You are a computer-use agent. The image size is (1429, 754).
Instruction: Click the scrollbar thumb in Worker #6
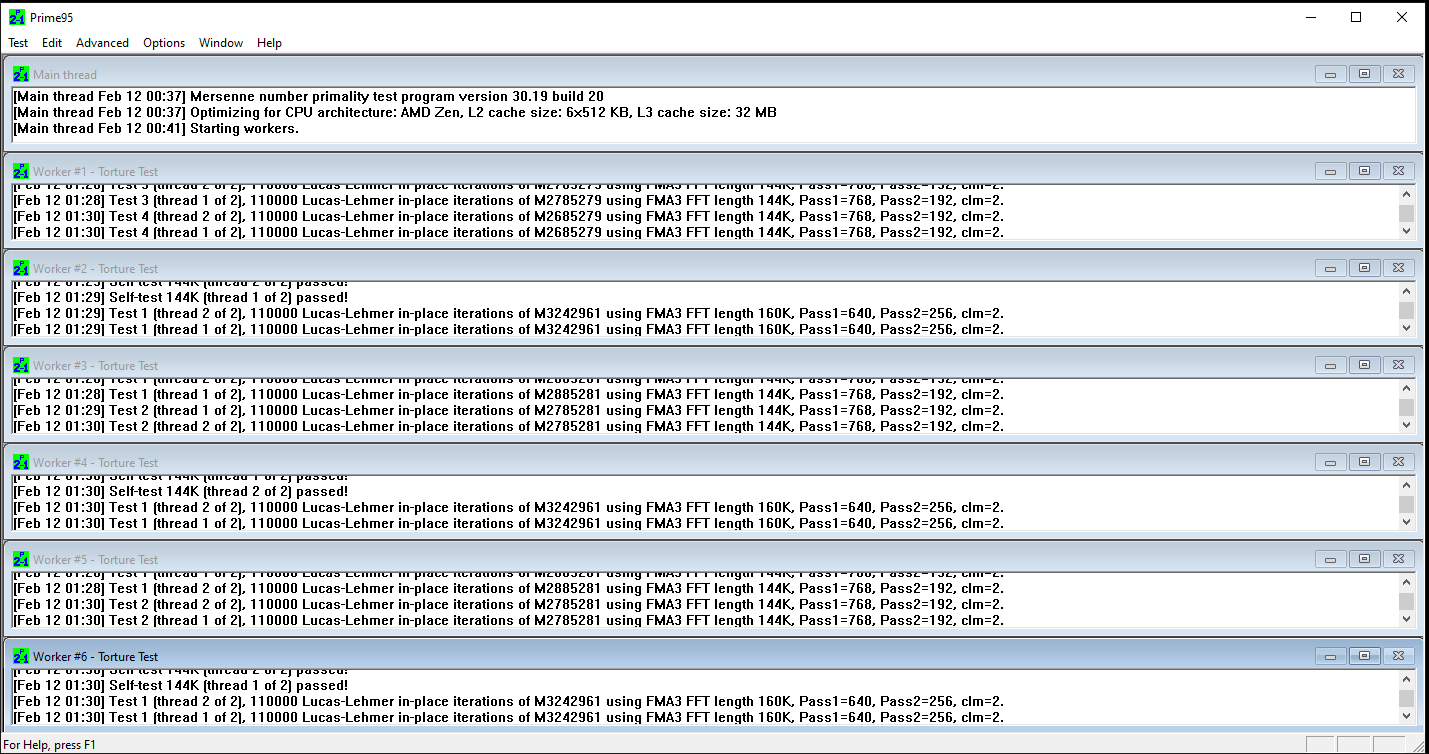tap(1406, 699)
